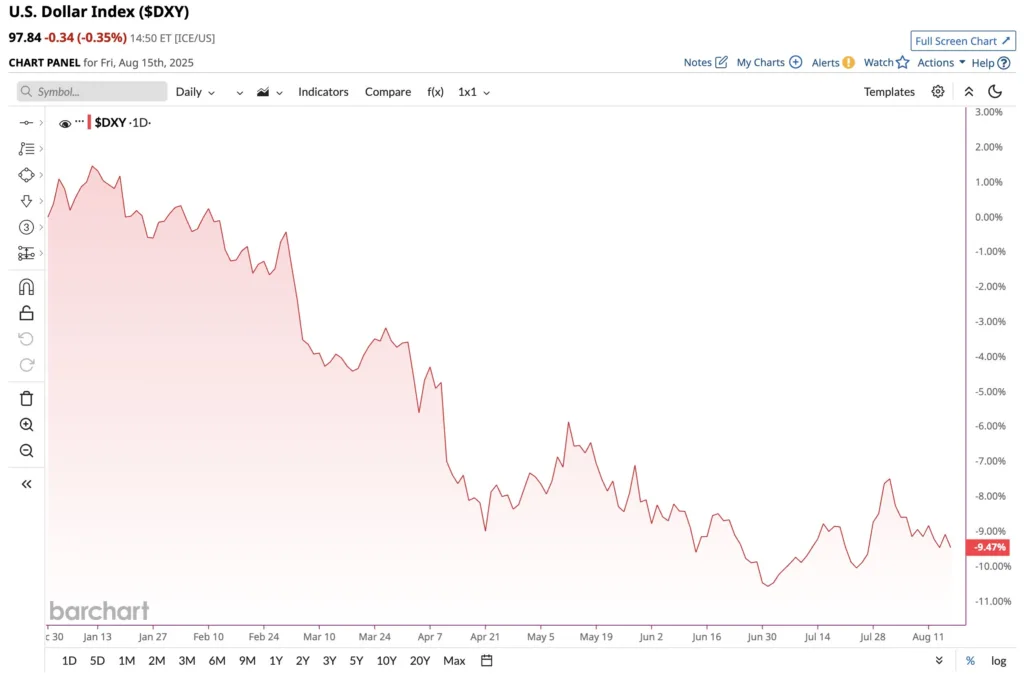This screenshot has width=1024, height=677.
Task: Open the Templates menu
Action: [889, 92]
